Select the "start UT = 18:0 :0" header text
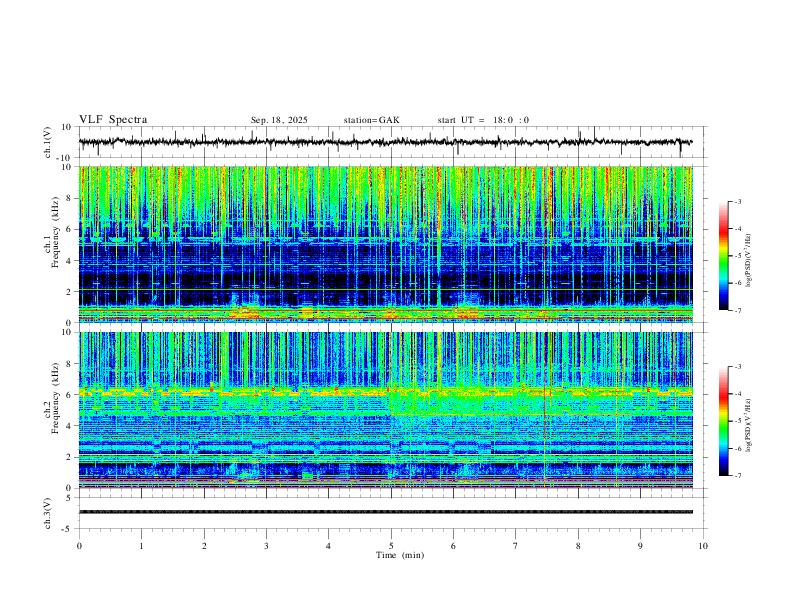The height and width of the screenshot is (612, 792). click(483, 120)
